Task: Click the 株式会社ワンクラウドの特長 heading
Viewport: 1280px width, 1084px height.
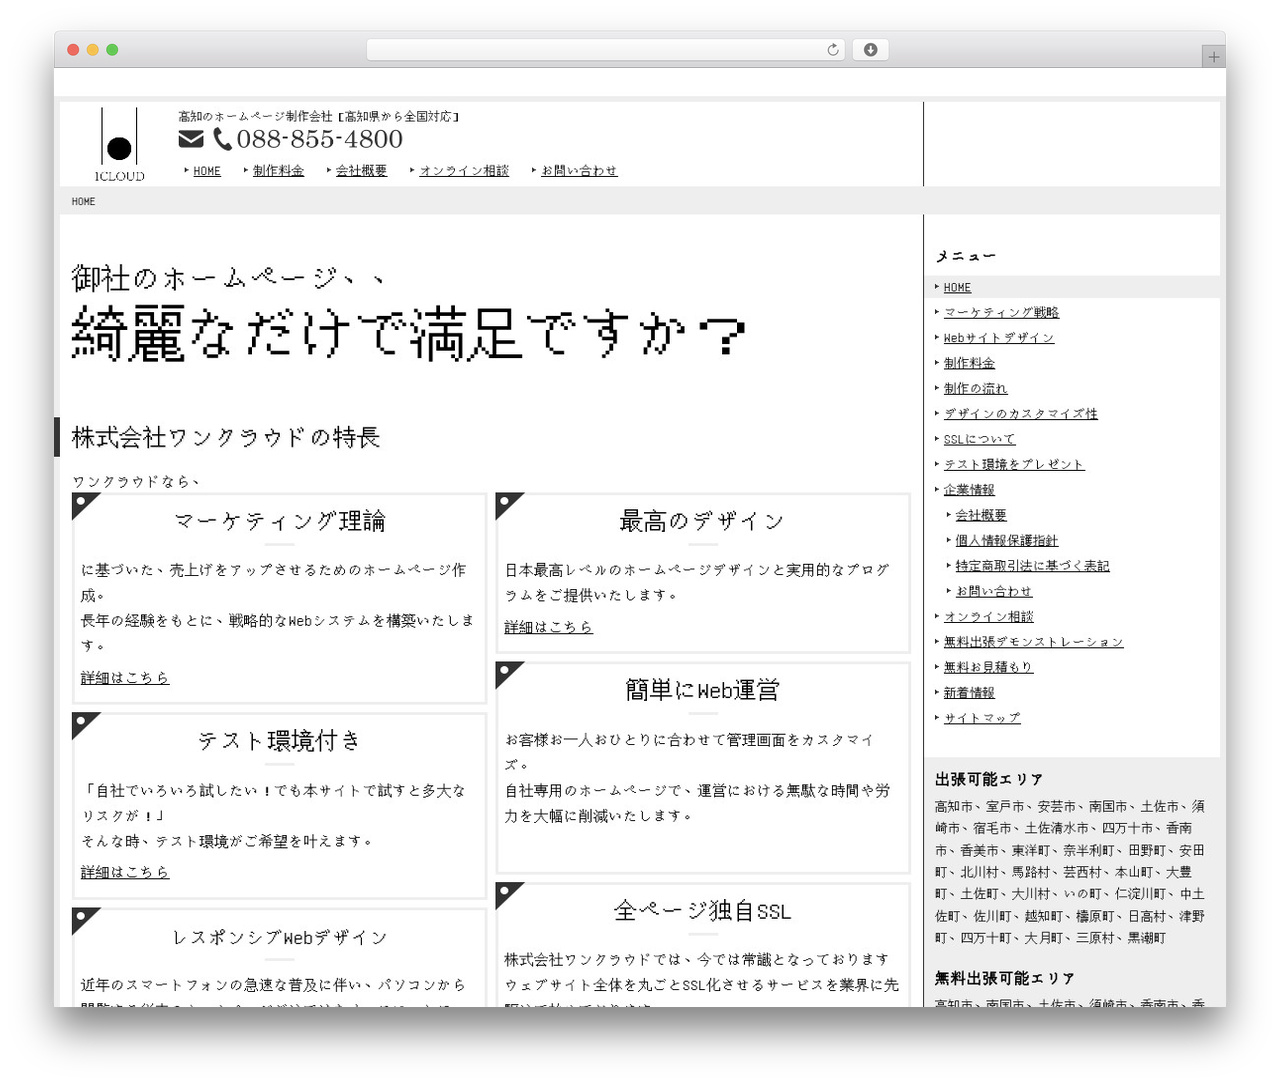Action: (226, 437)
